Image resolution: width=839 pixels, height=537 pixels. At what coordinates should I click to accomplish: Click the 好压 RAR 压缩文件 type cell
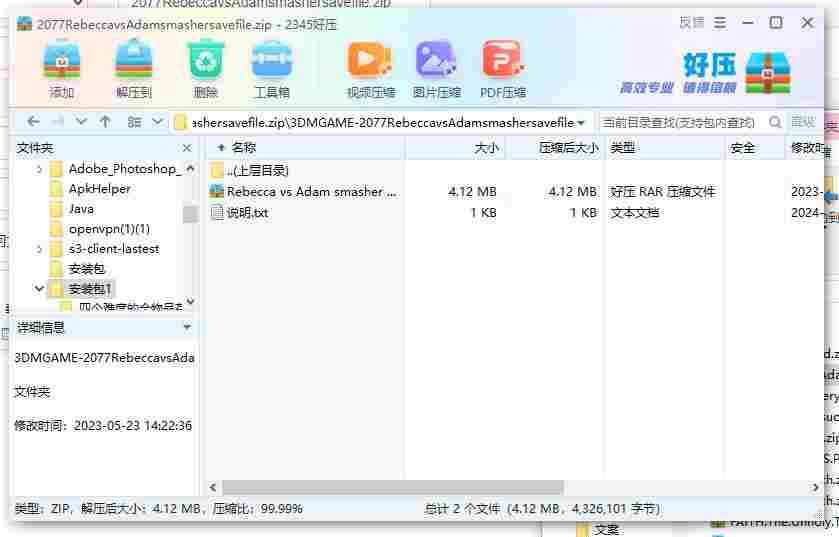pos(662,191)
